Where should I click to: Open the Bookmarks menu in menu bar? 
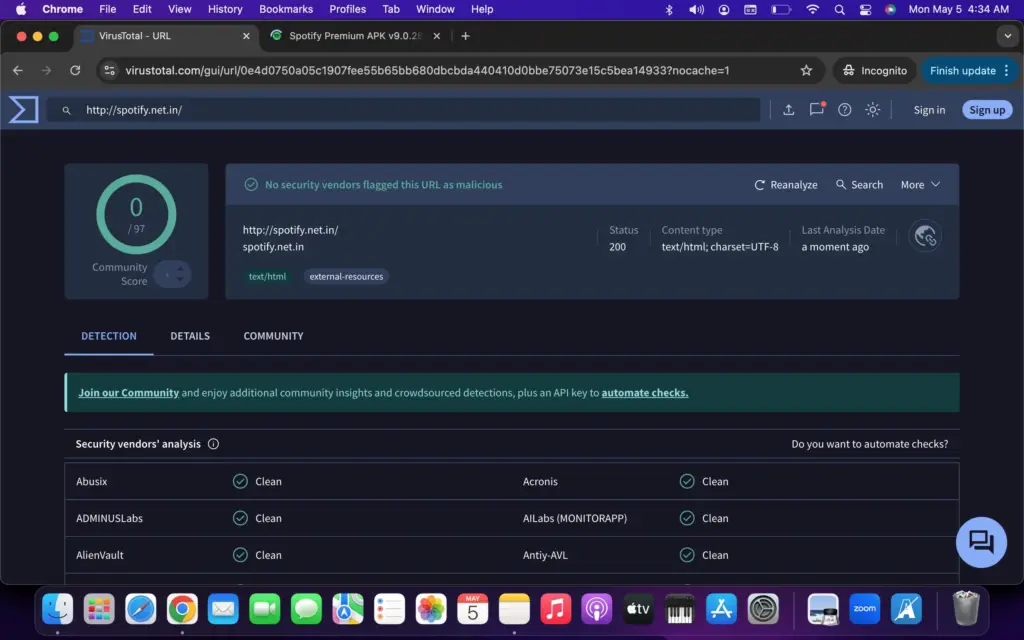(285, 9)
